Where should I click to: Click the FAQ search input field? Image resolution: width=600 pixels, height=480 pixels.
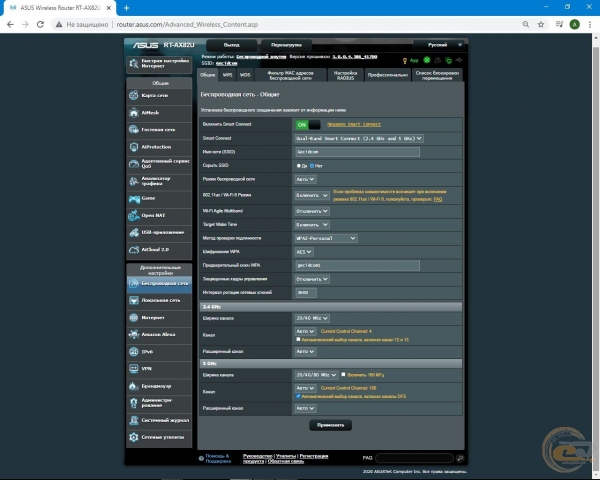(414, 458)
